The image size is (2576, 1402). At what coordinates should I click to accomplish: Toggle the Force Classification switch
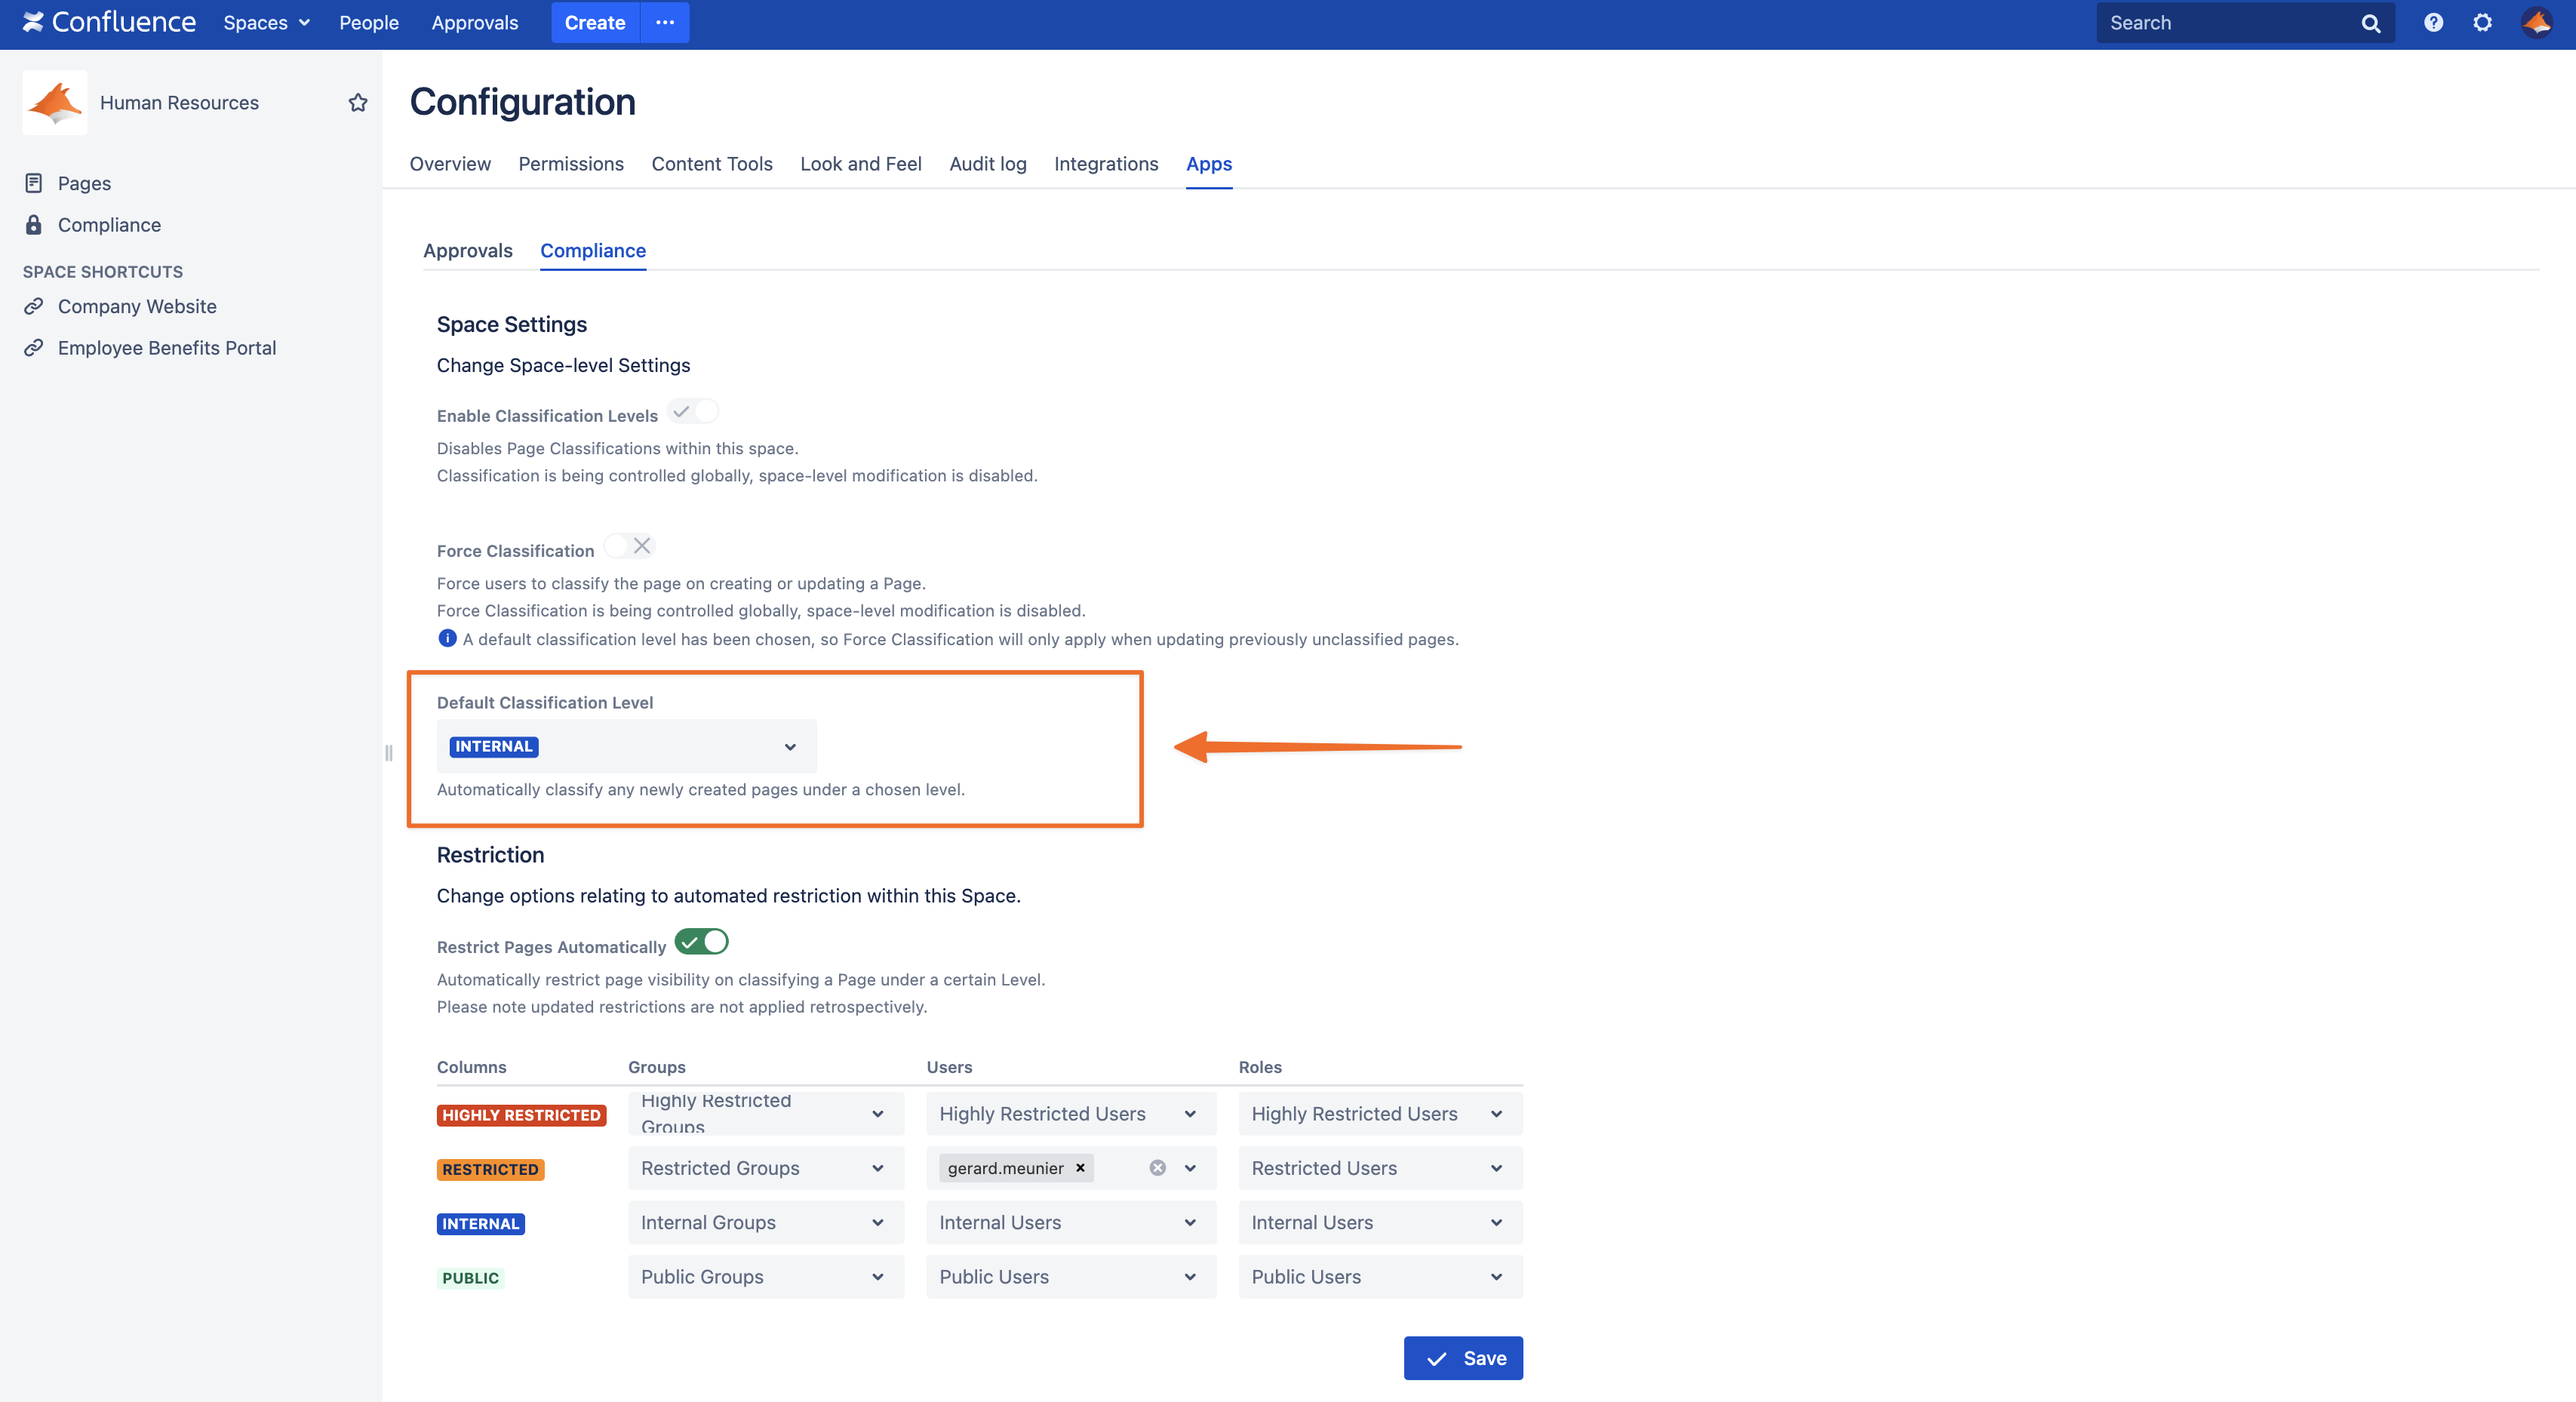click(629, 546)
